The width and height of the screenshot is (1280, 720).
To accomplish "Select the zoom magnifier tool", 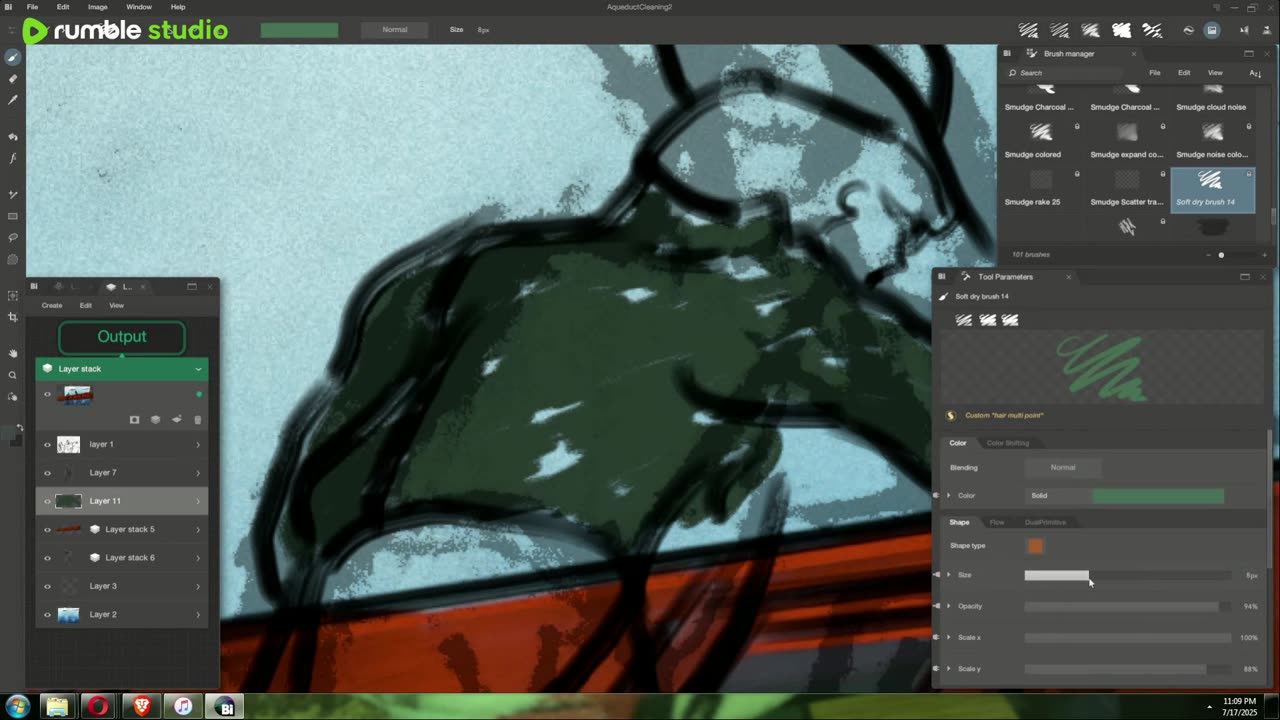I will coord(13,375).
